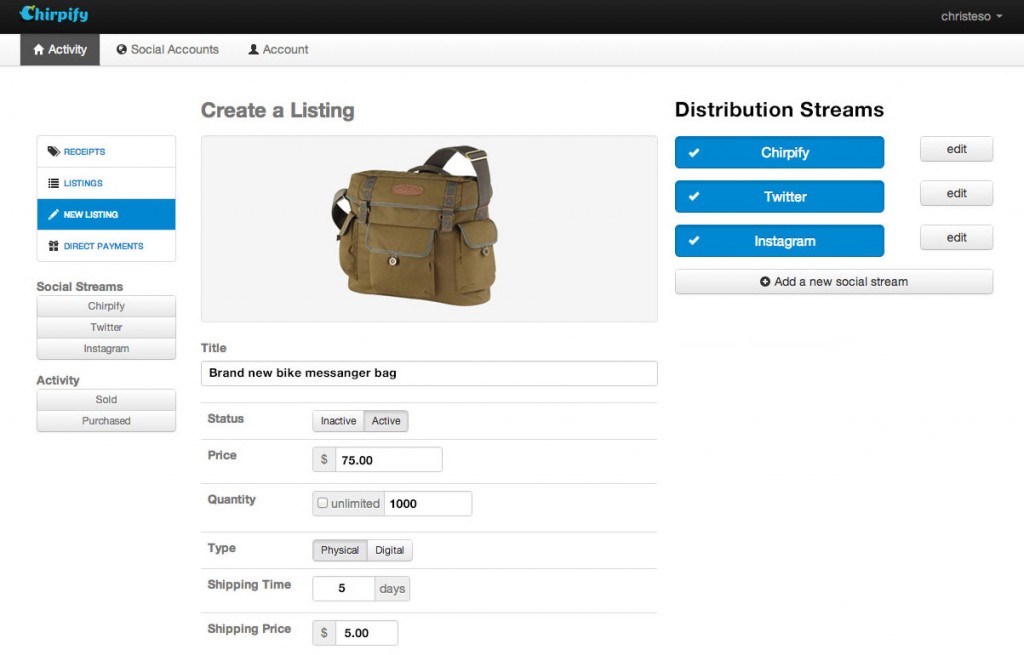Select New Listing in the sidebar

pos(106,214)
